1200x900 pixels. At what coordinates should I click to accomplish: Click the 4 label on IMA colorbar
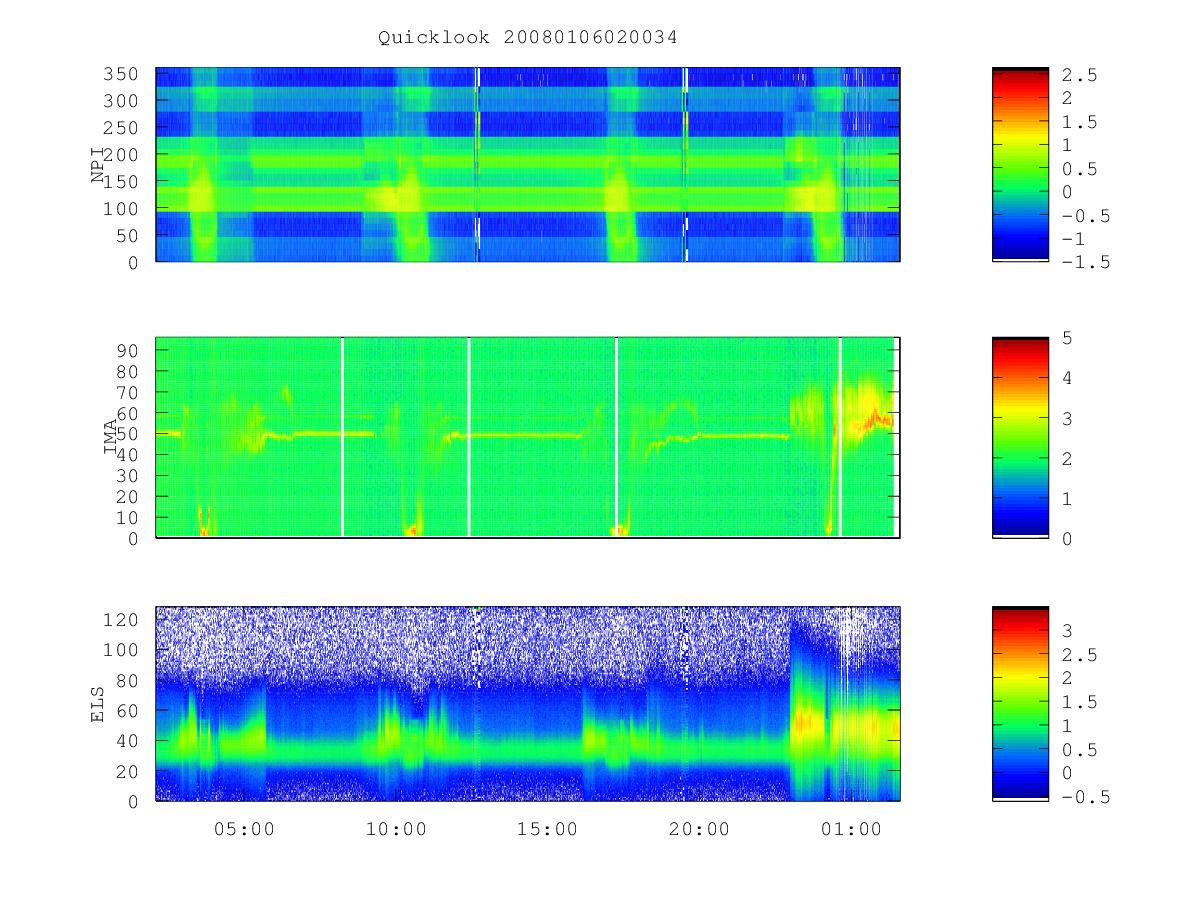click(1068, 378)
